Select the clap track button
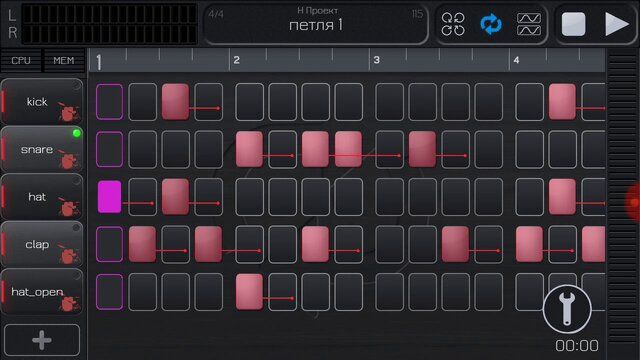This screenshot has width=640, height=360. 42,244
